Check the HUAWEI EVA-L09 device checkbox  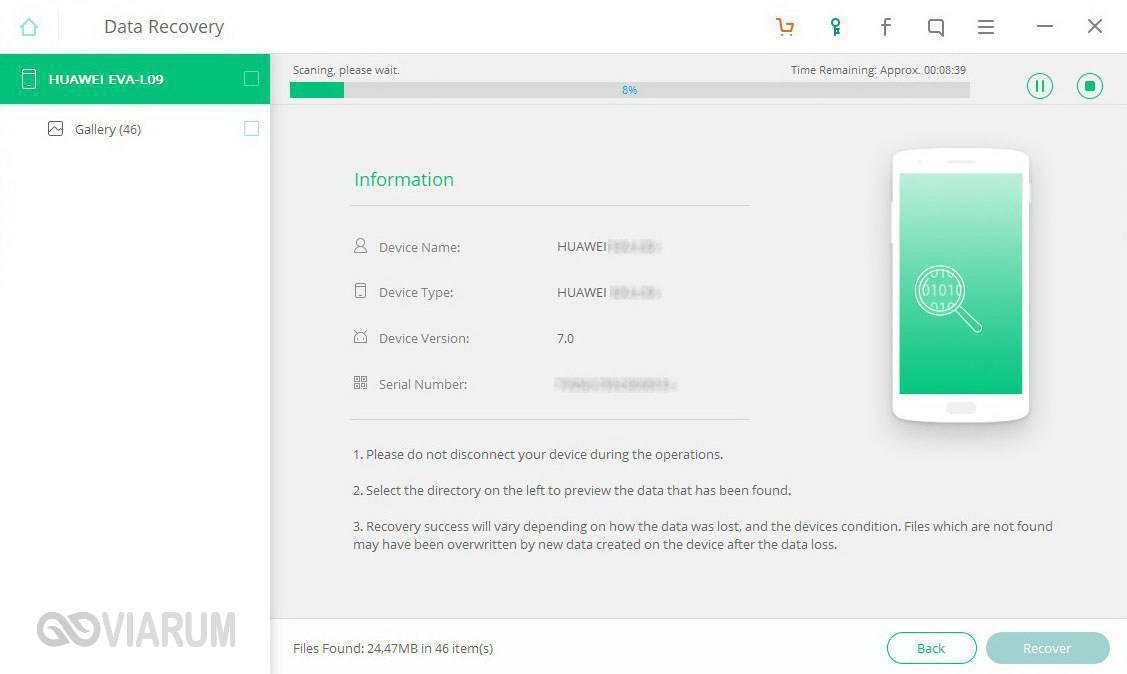point(251,79)
